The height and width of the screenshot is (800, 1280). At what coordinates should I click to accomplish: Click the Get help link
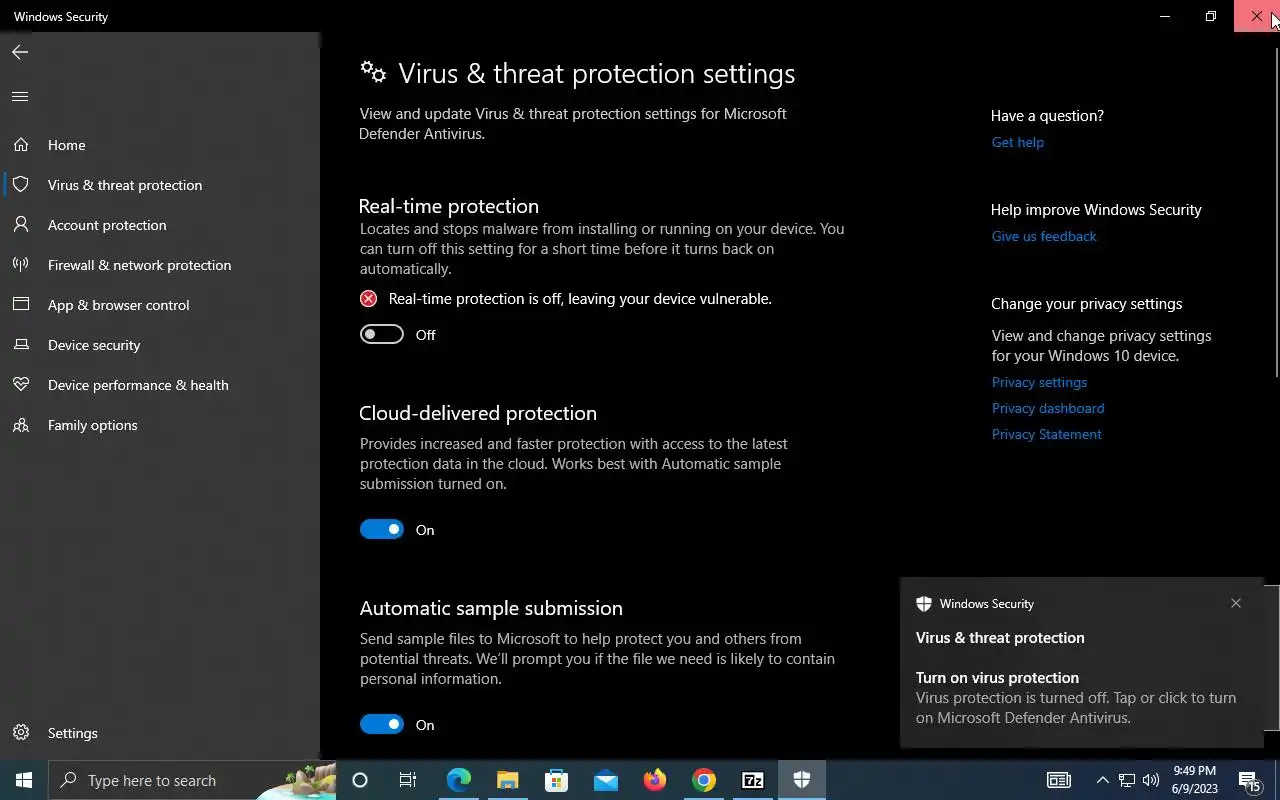pos(1017,142)
